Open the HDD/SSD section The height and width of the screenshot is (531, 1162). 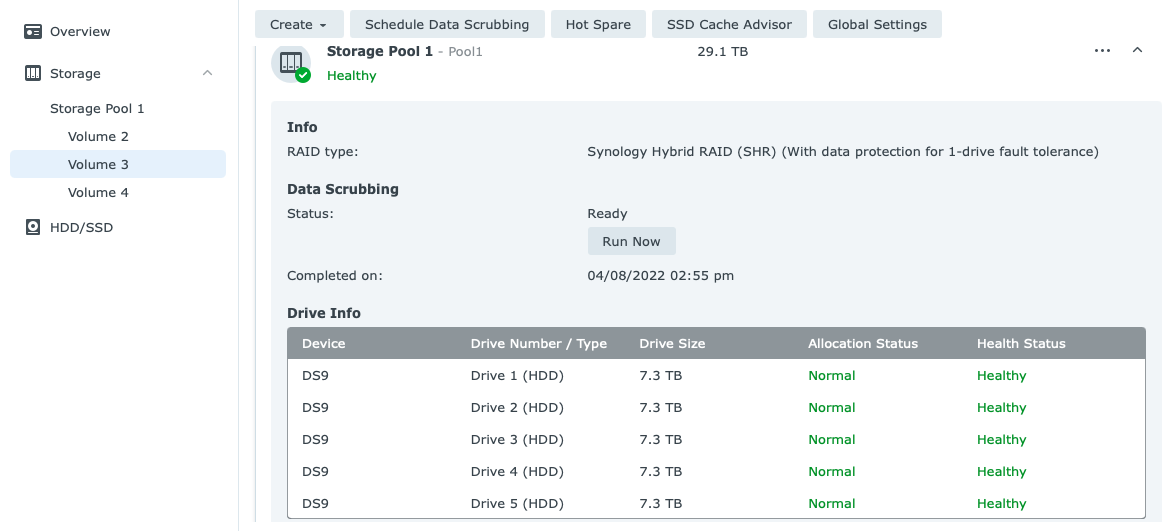(x=81, y=228)
